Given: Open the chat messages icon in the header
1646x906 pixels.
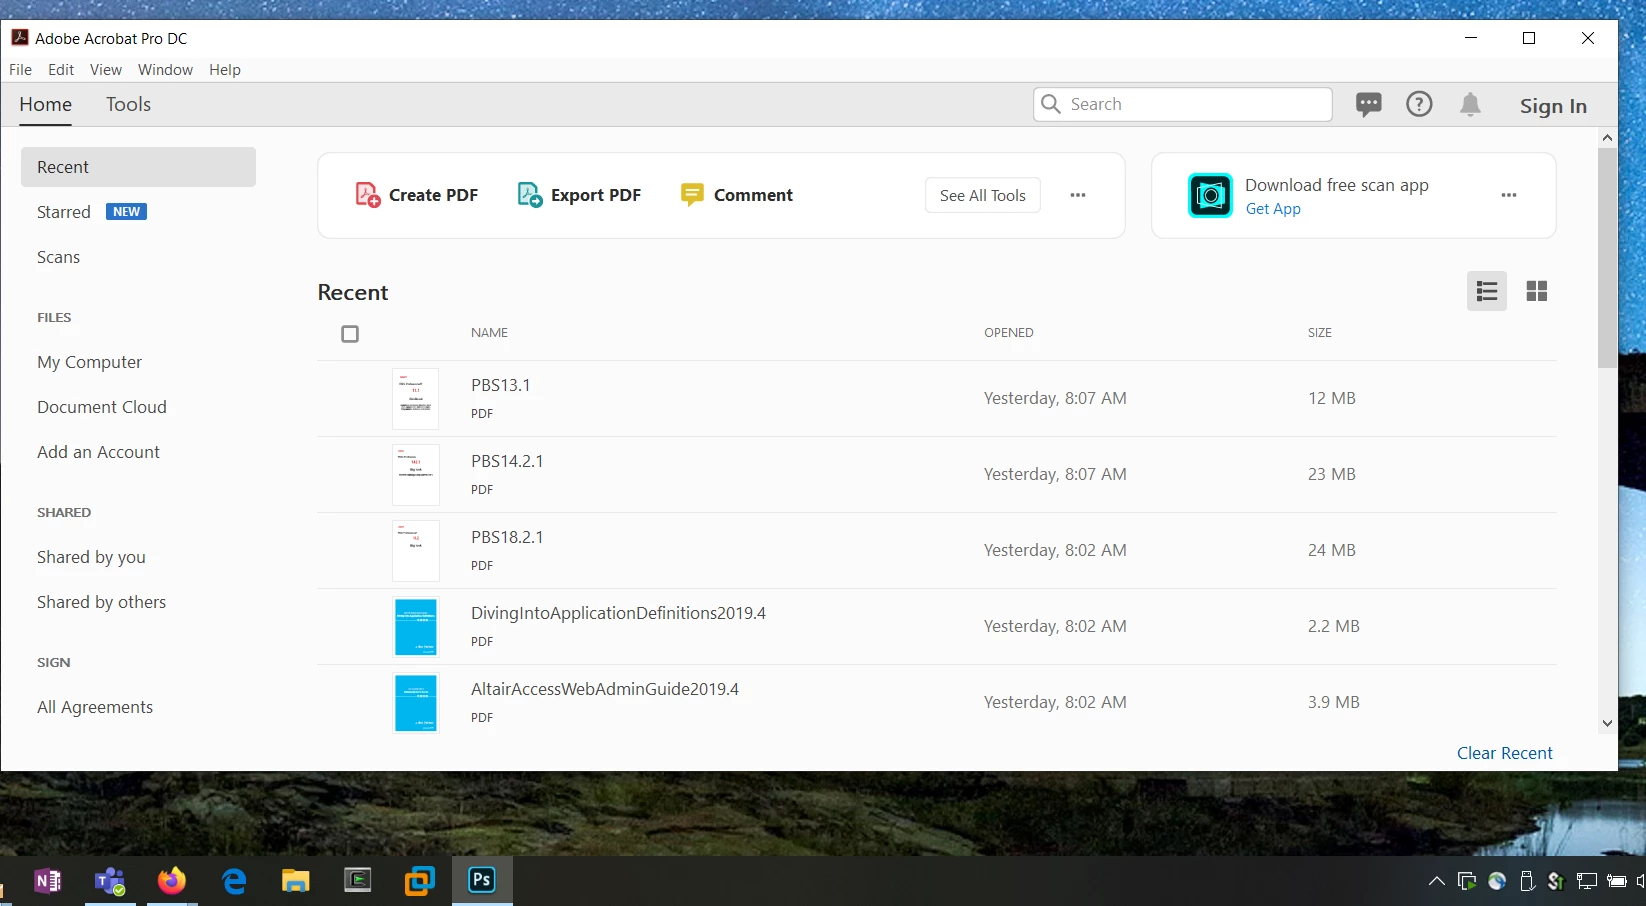Looking at the screenshot, I should tap(1369, 104).
